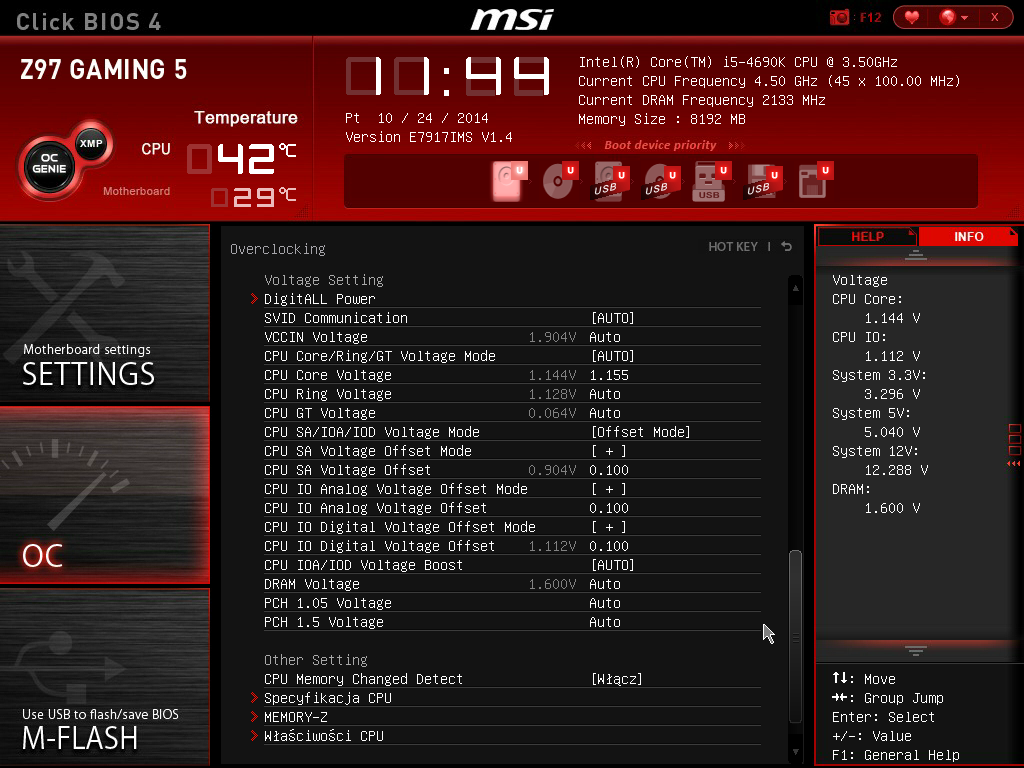Collapse info panel using top handle

click(916, 255)
